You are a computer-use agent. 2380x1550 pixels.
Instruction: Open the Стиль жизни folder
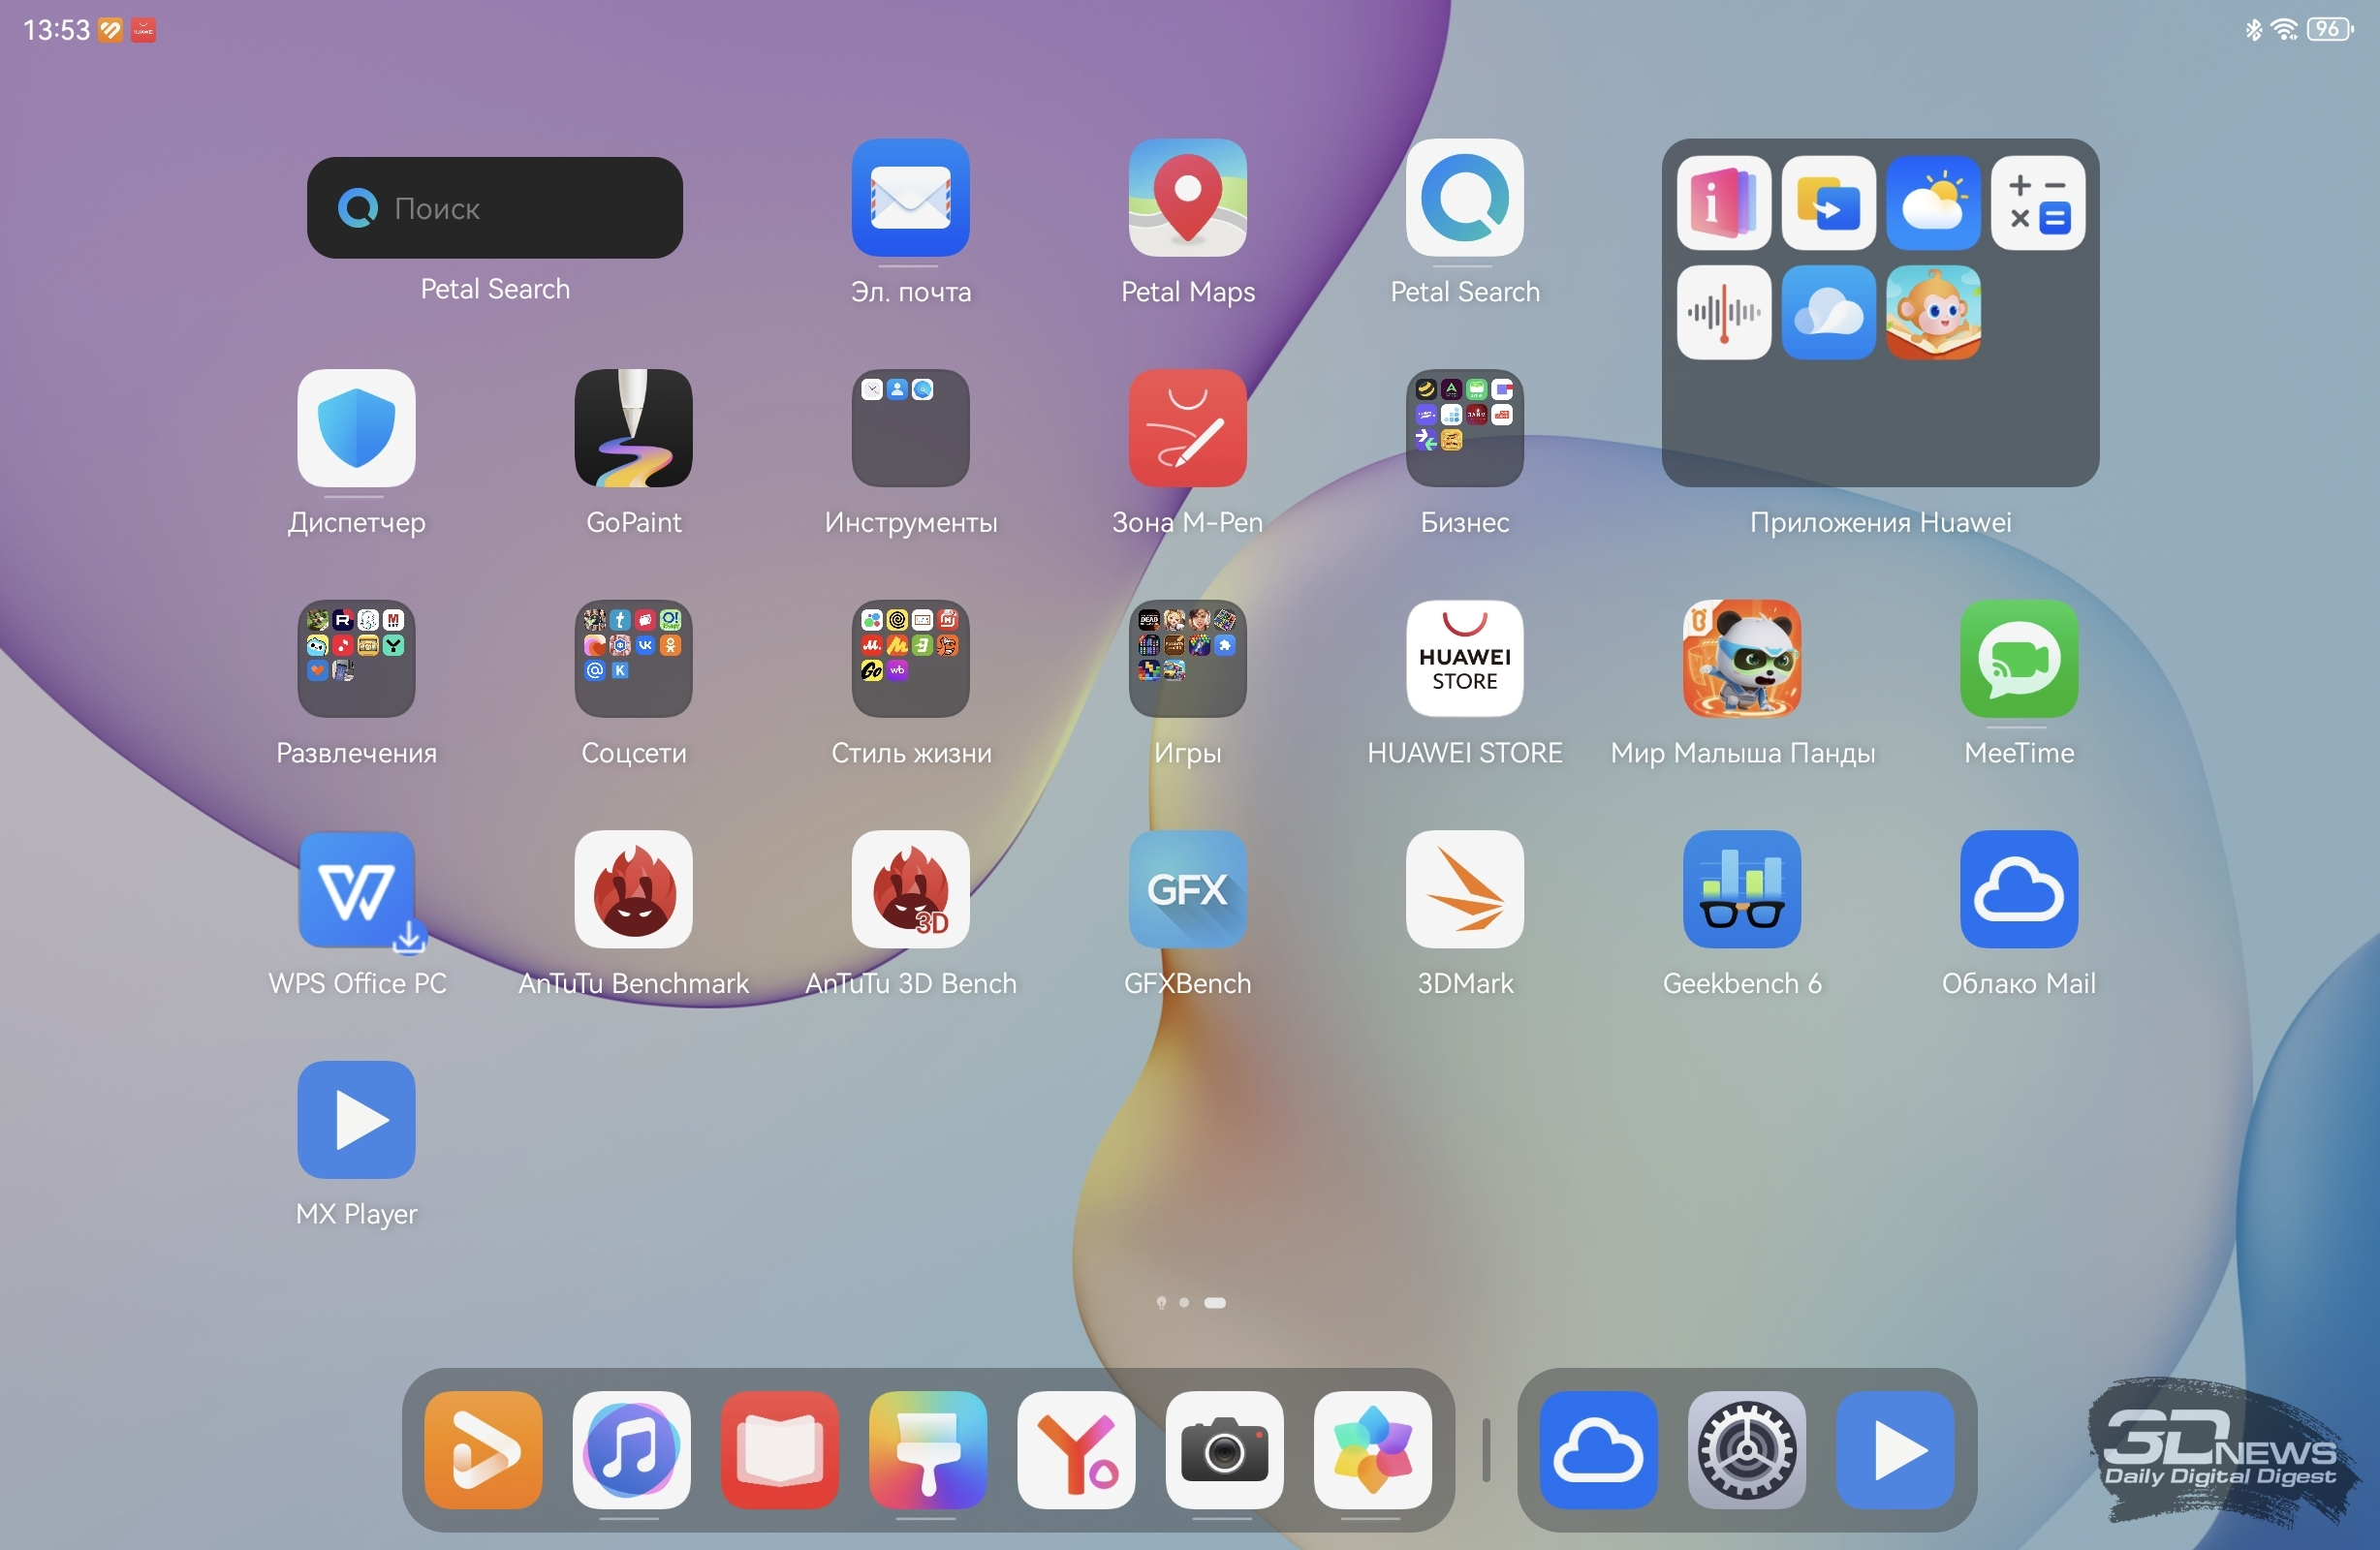(x=910, y=658)
